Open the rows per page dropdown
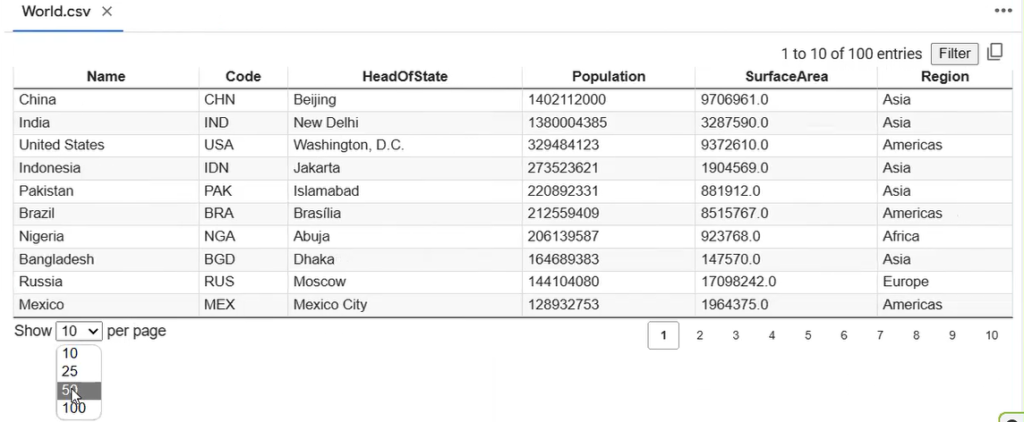The height and width of the screenshot is (422, 1024). [x=79, y=331]
